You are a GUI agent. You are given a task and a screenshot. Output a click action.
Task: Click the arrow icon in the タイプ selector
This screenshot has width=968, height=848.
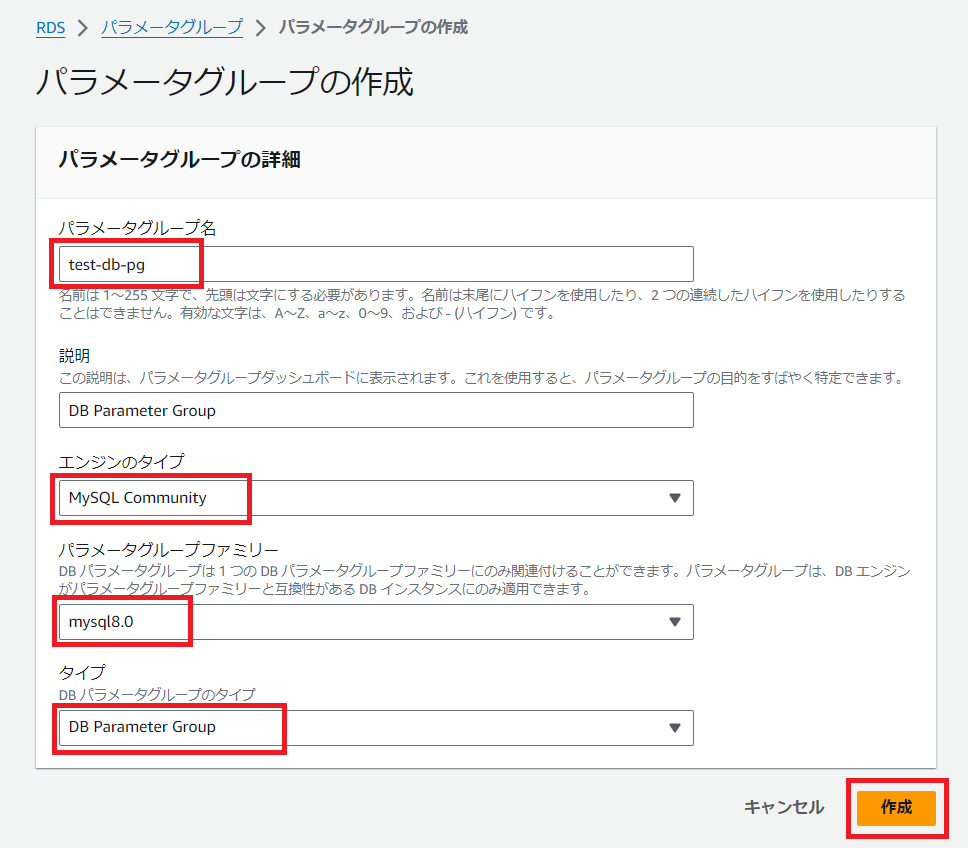(674, 727)
